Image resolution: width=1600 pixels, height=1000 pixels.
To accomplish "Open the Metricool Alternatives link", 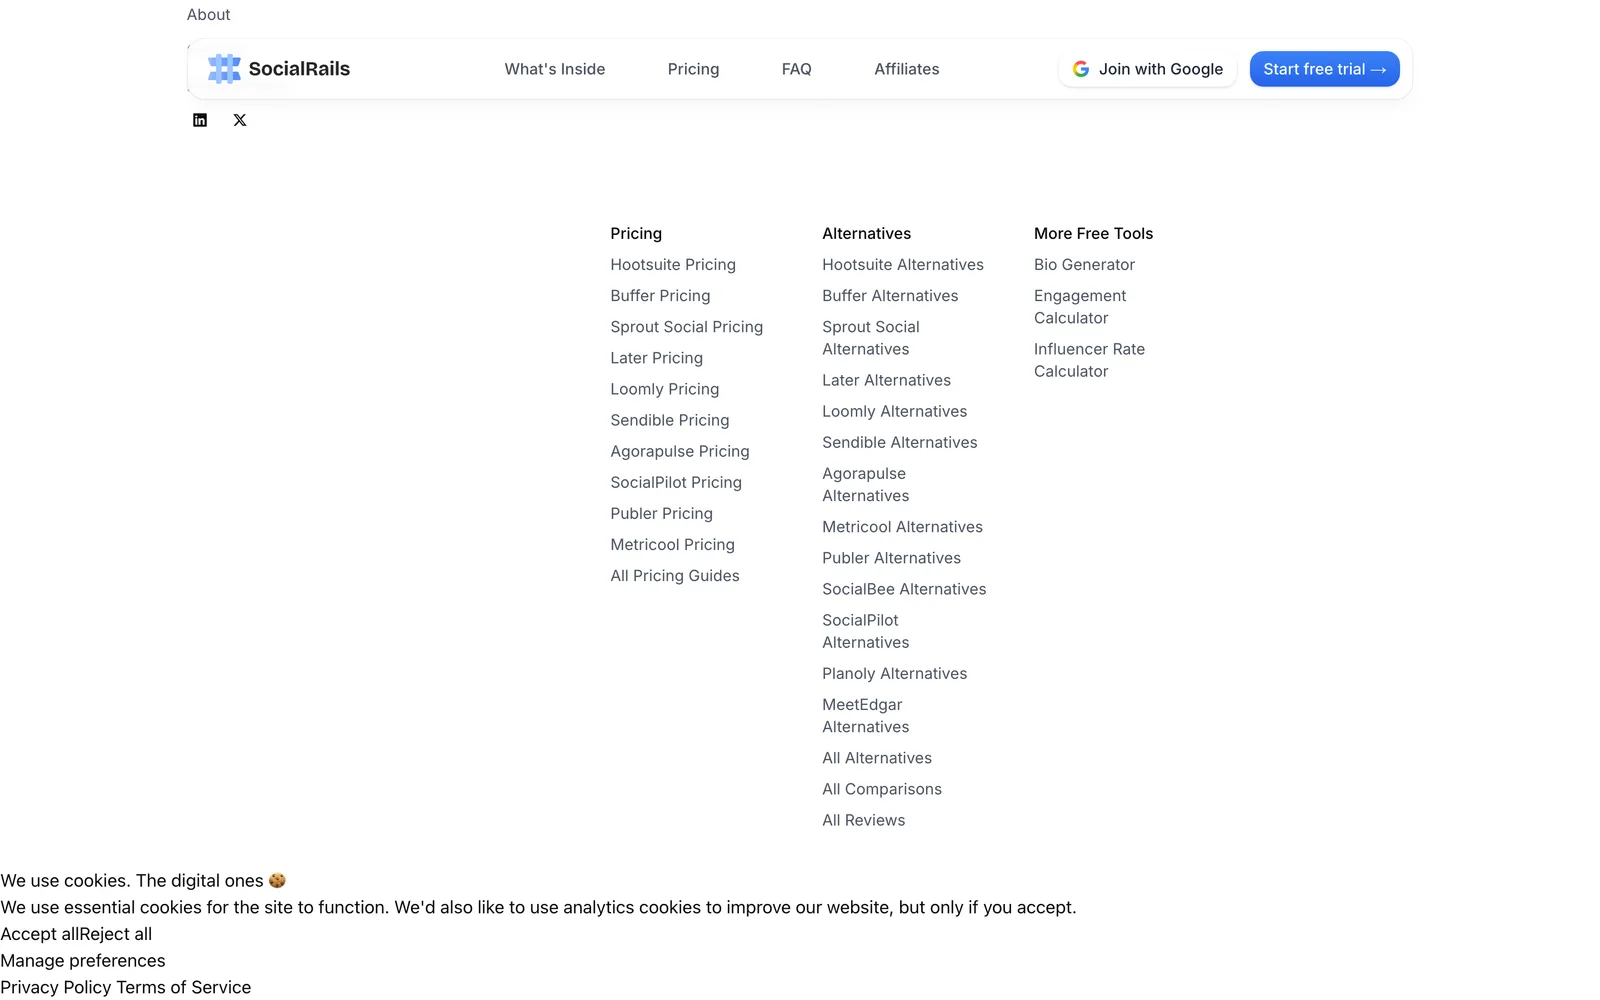I will tap(903, 527).
